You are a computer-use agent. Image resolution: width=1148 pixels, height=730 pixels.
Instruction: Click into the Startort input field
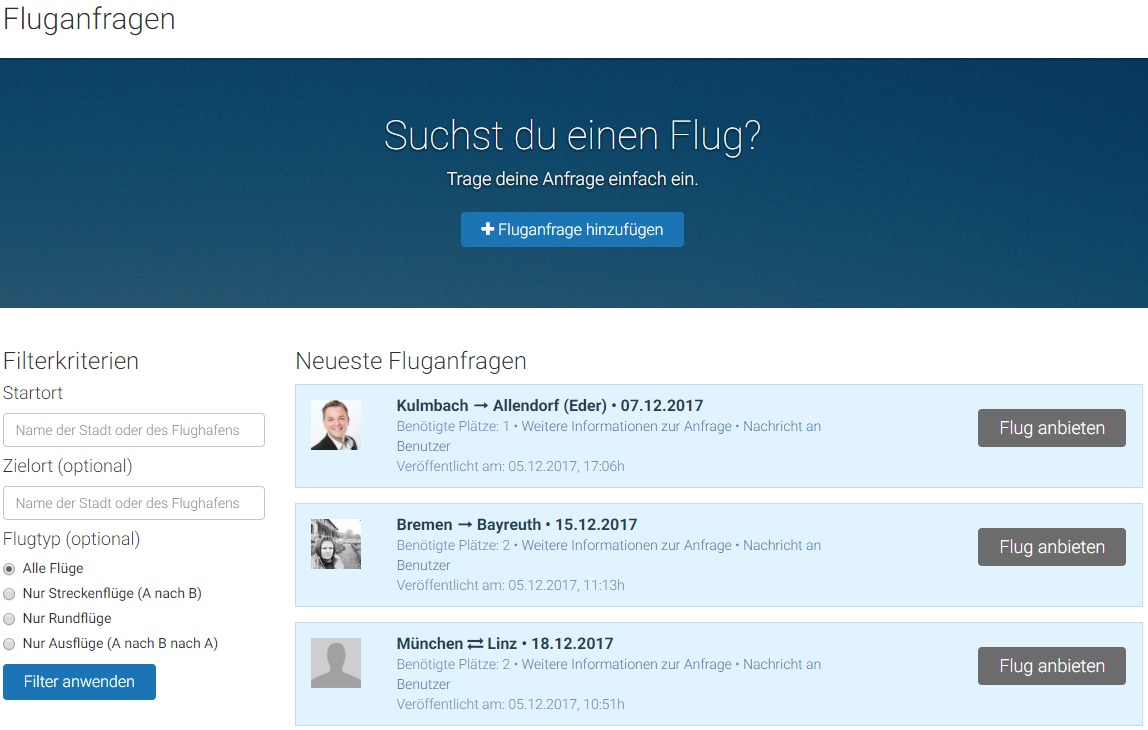coord(133,429)
